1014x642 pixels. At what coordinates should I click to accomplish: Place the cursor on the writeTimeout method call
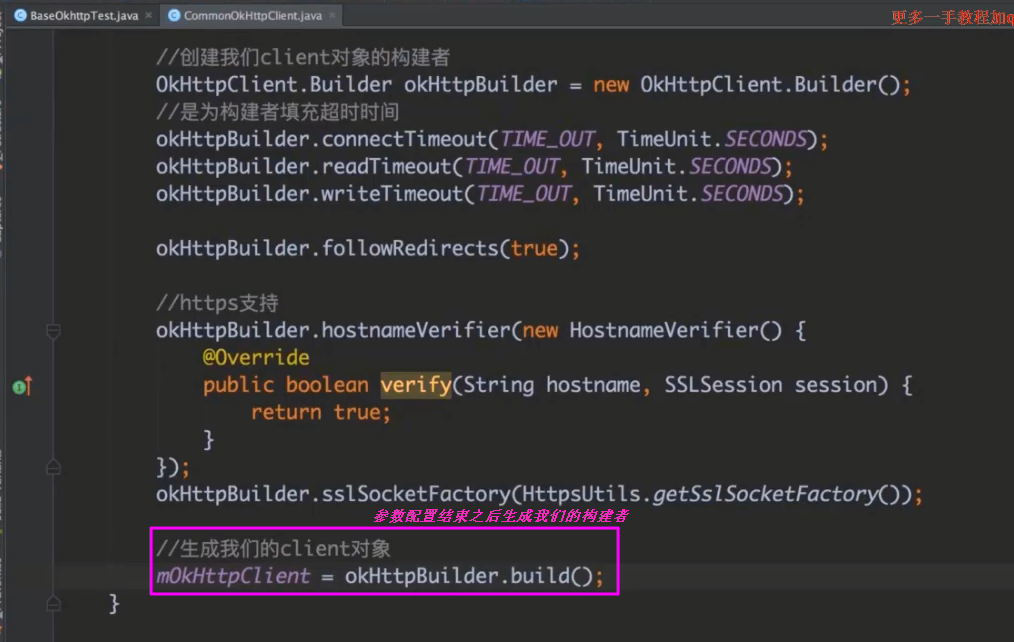pyautogui.click(x=393, y=193)
